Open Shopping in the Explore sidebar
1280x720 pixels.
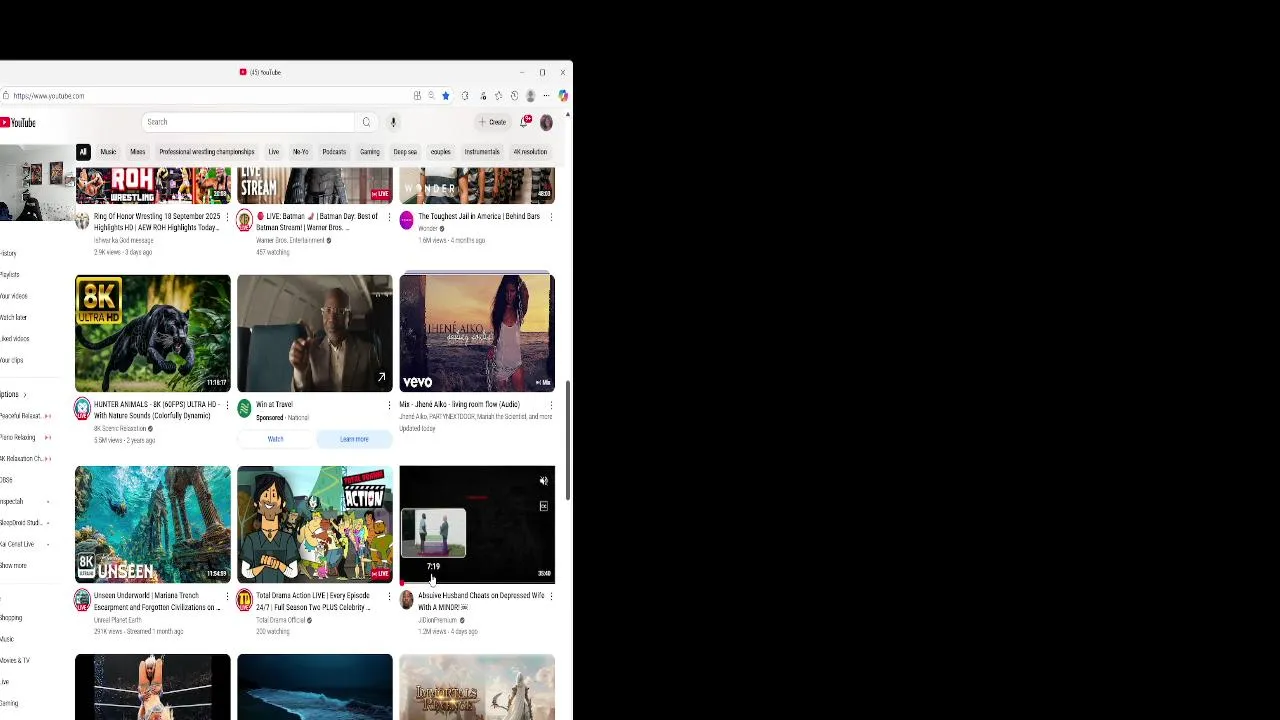[x=11, y=618]
